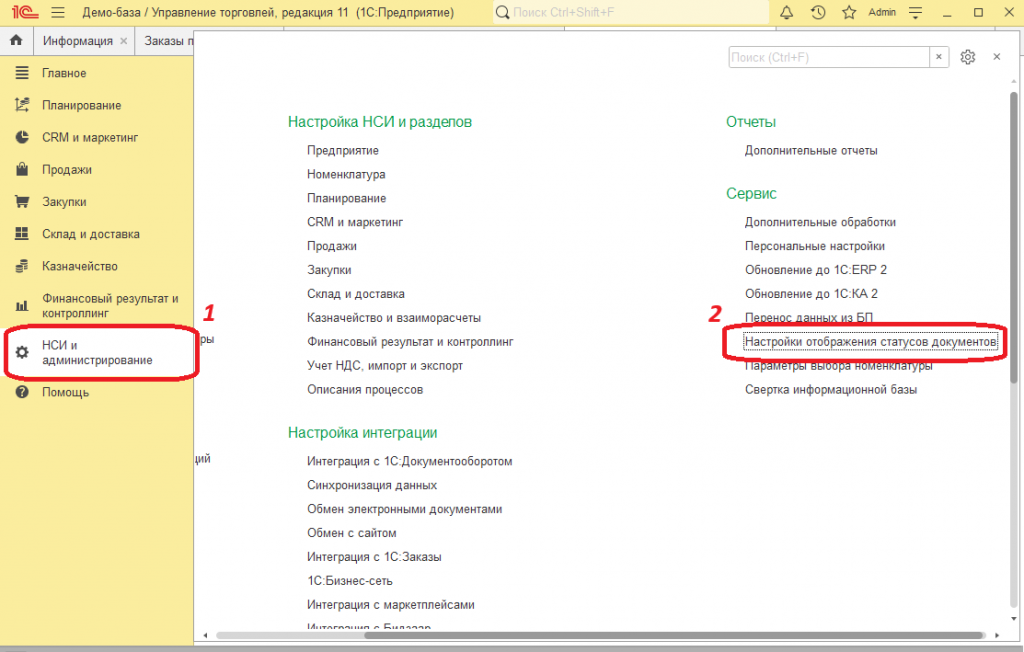The width and height of the screenshot is (1024, 652).
Task: Click global search field Ctrl+Shift+F
Action: click(x=630, y=12)
